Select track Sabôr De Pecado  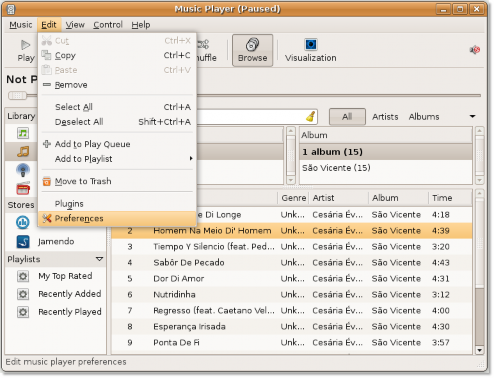292,263
